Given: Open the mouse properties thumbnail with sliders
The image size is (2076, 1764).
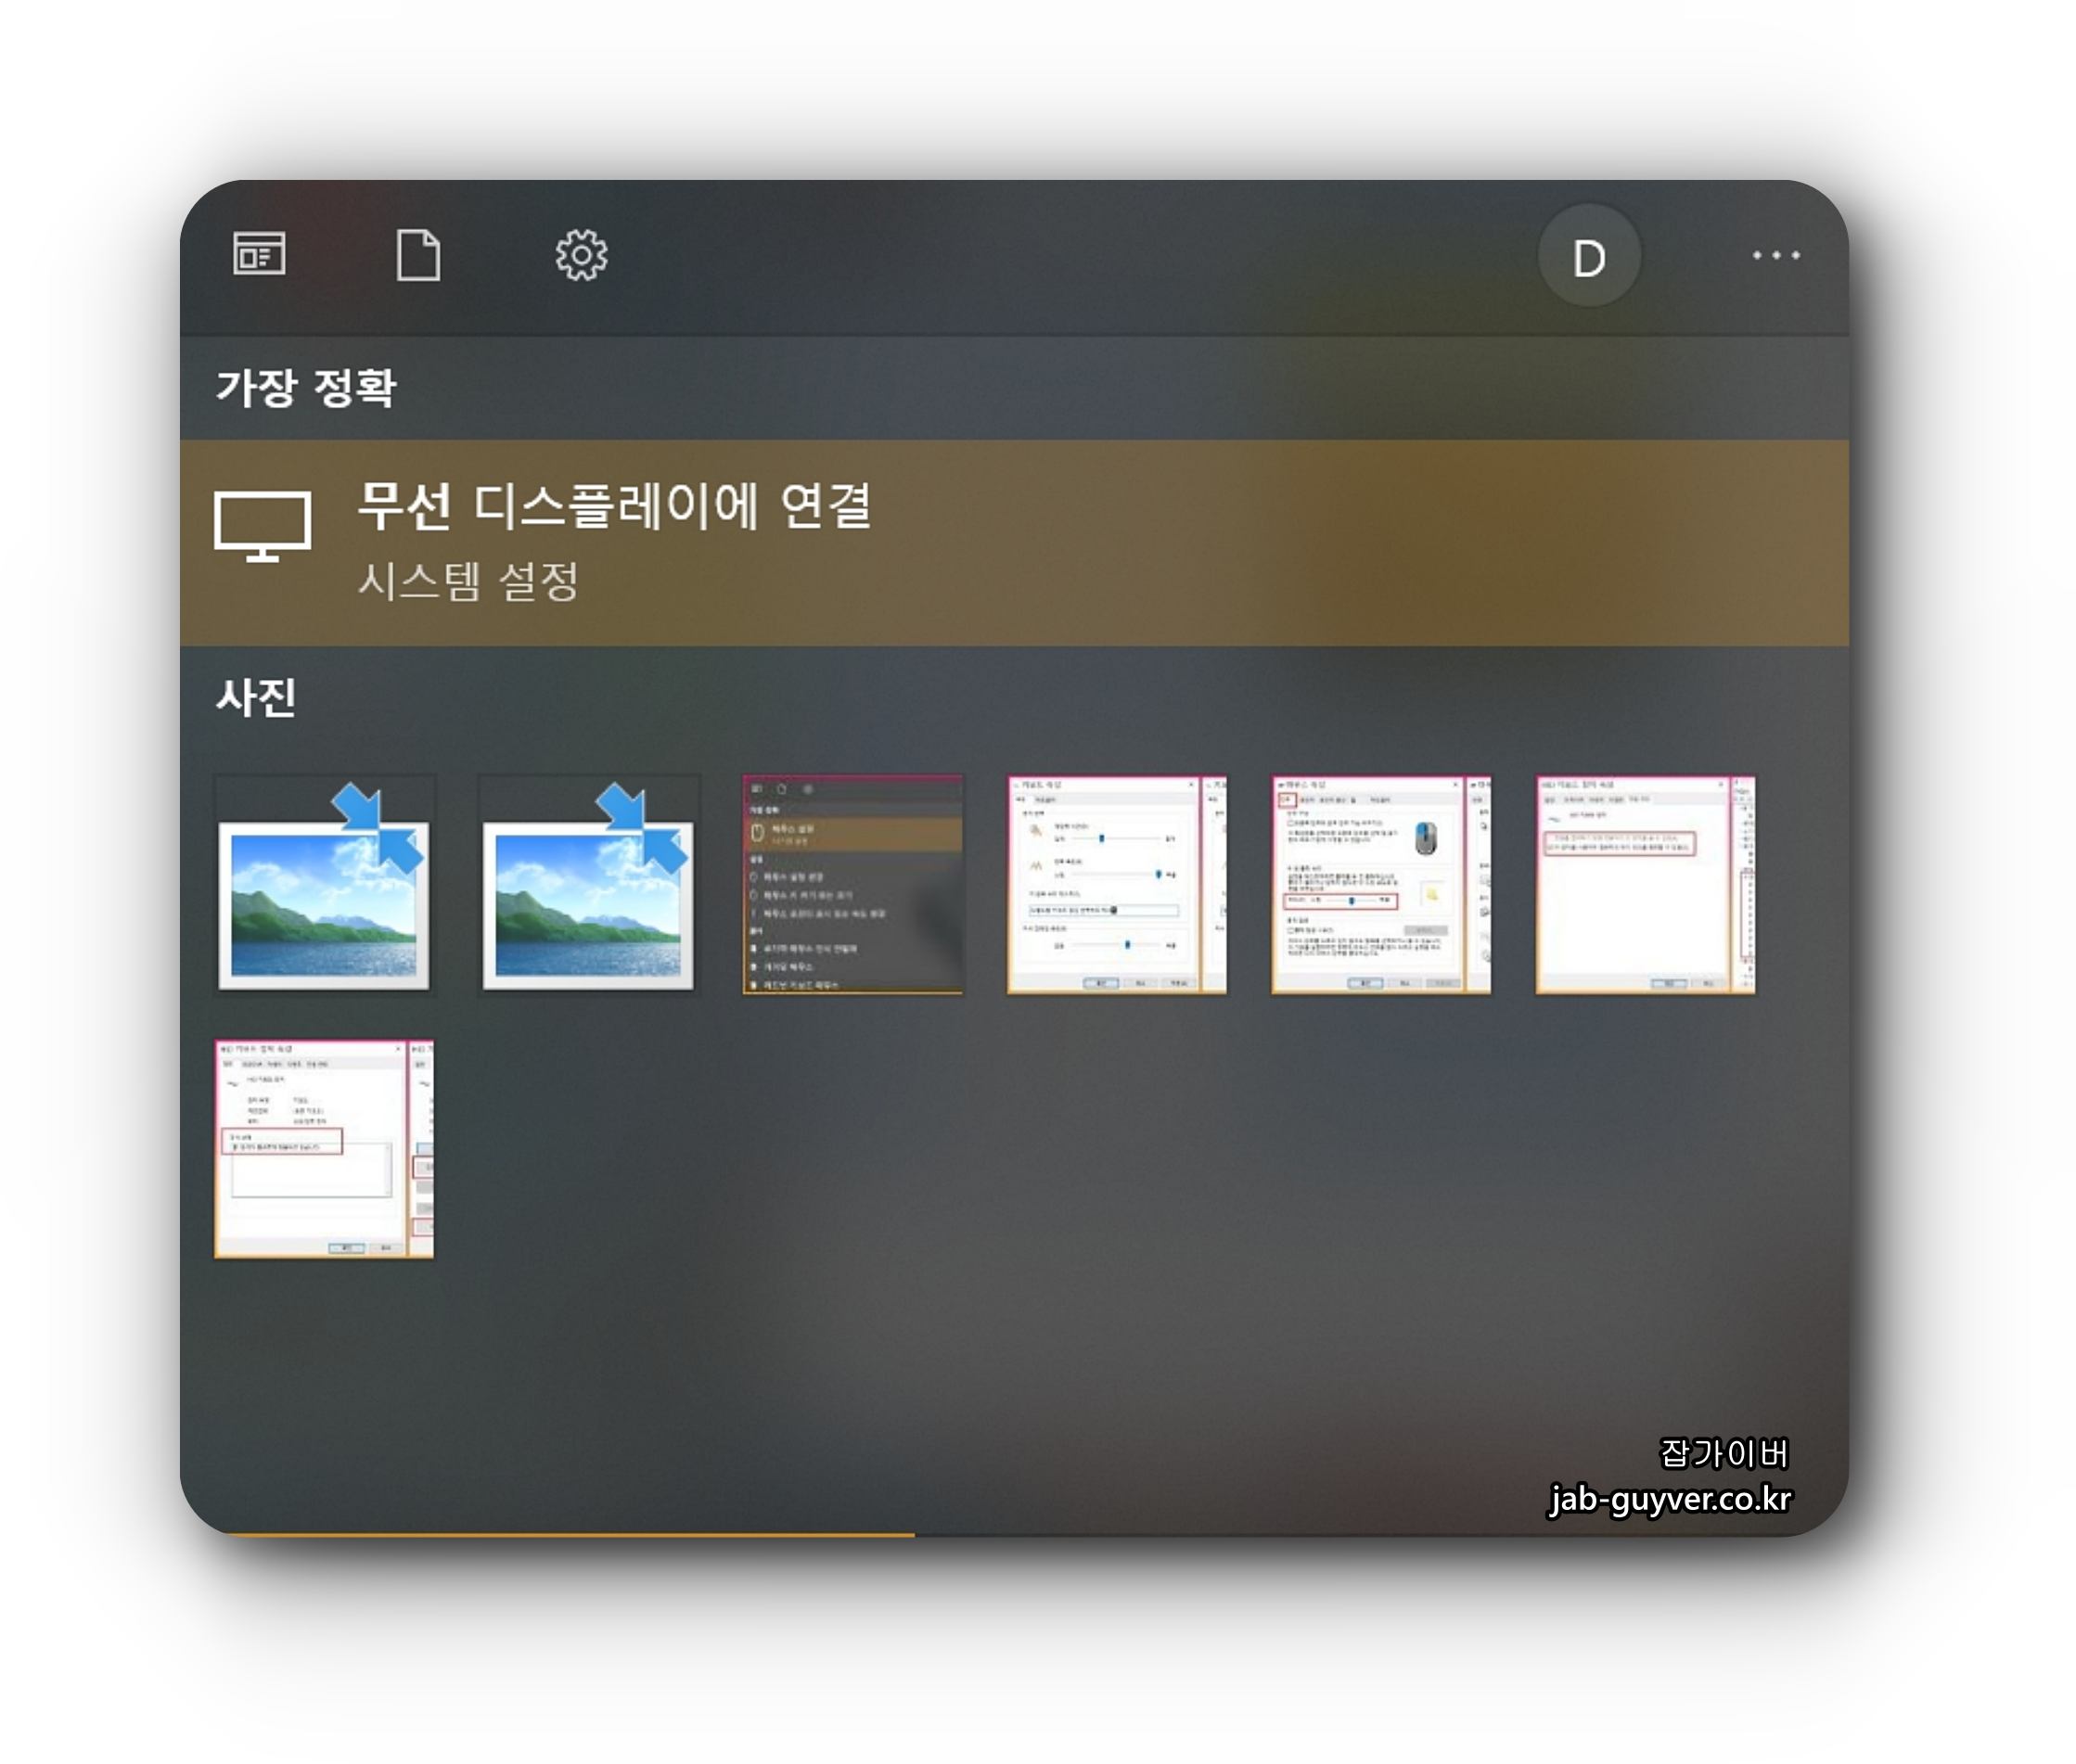Looking at the screenshot, I should pos(1116,885).
